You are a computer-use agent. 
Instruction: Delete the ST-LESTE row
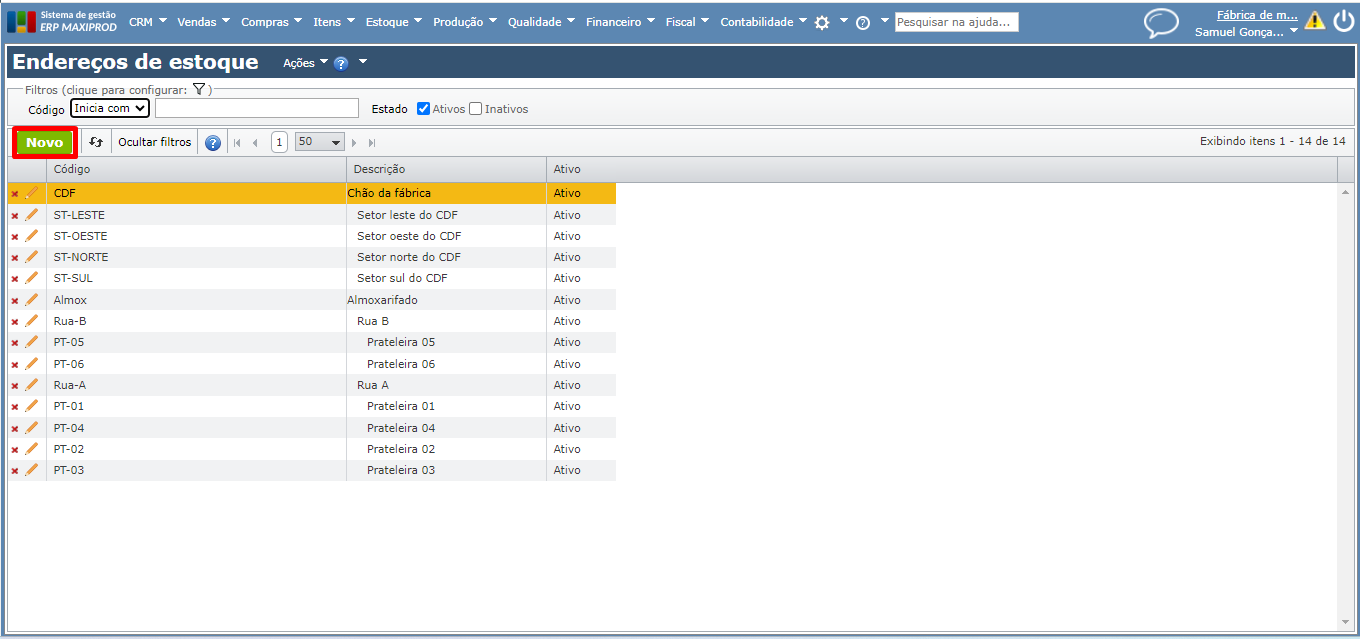[15, 215]
